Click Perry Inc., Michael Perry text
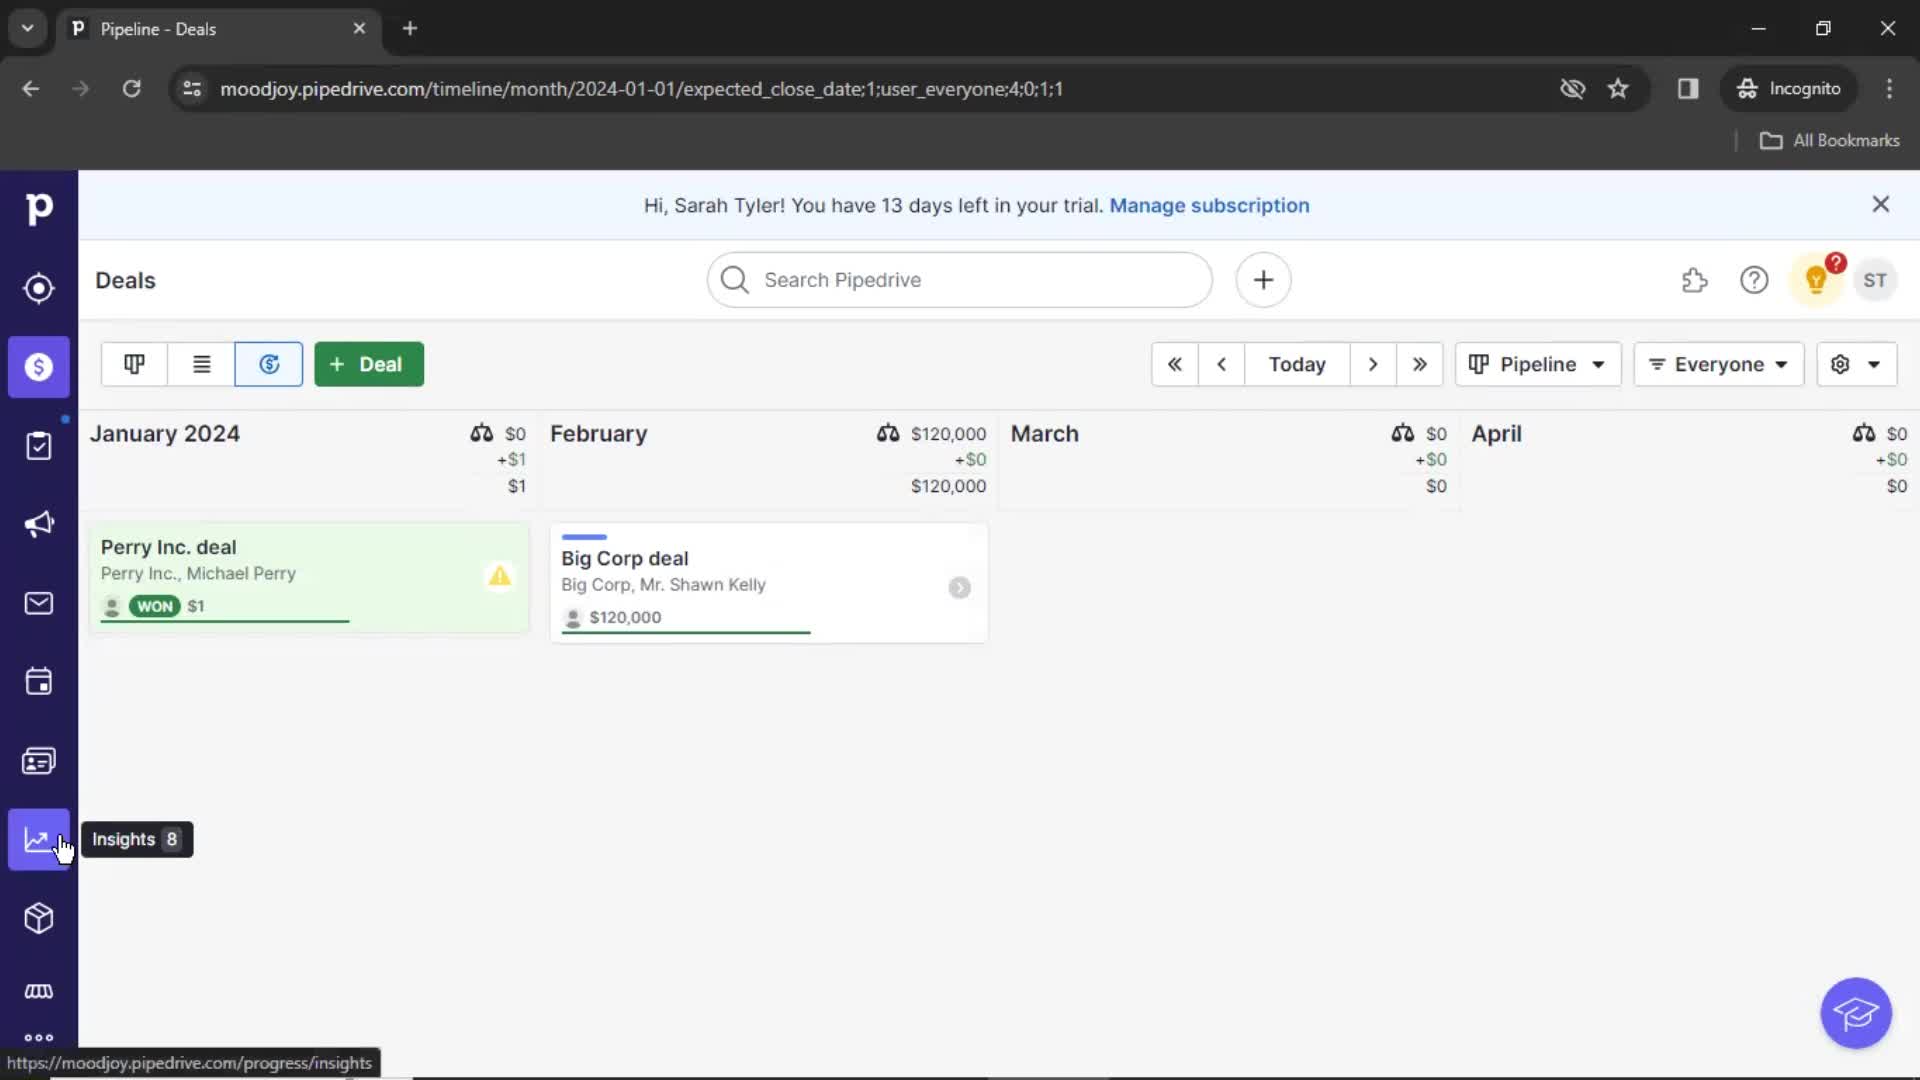This screenshot has height=1080, width=1920. (x=198, y=573)
